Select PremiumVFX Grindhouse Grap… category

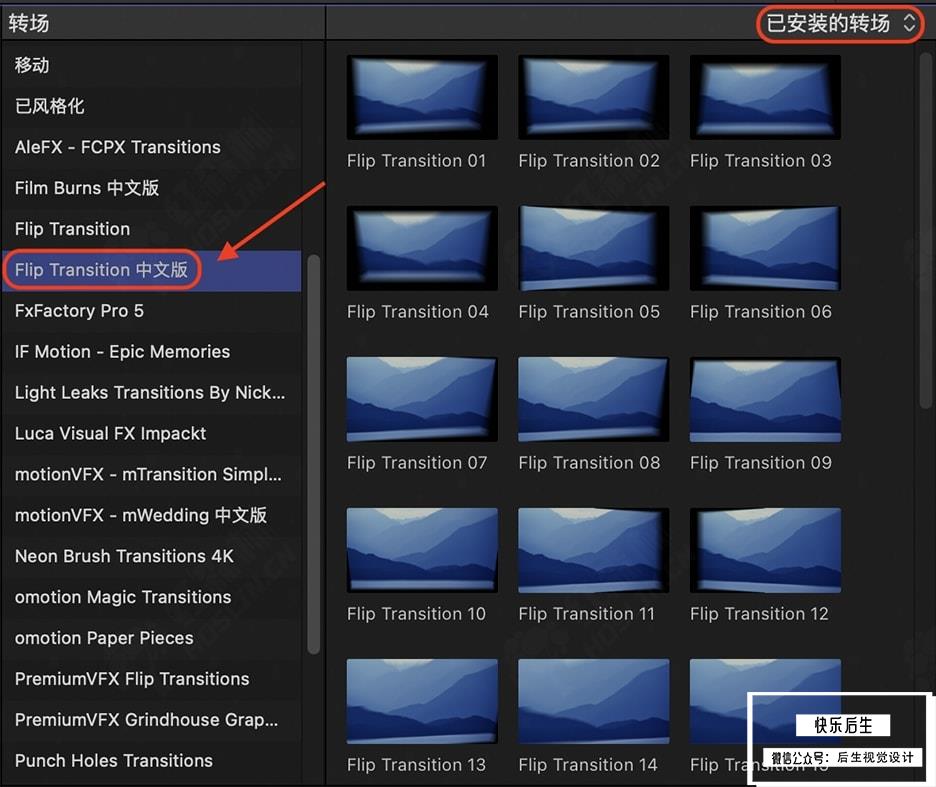tap(152, 720)
